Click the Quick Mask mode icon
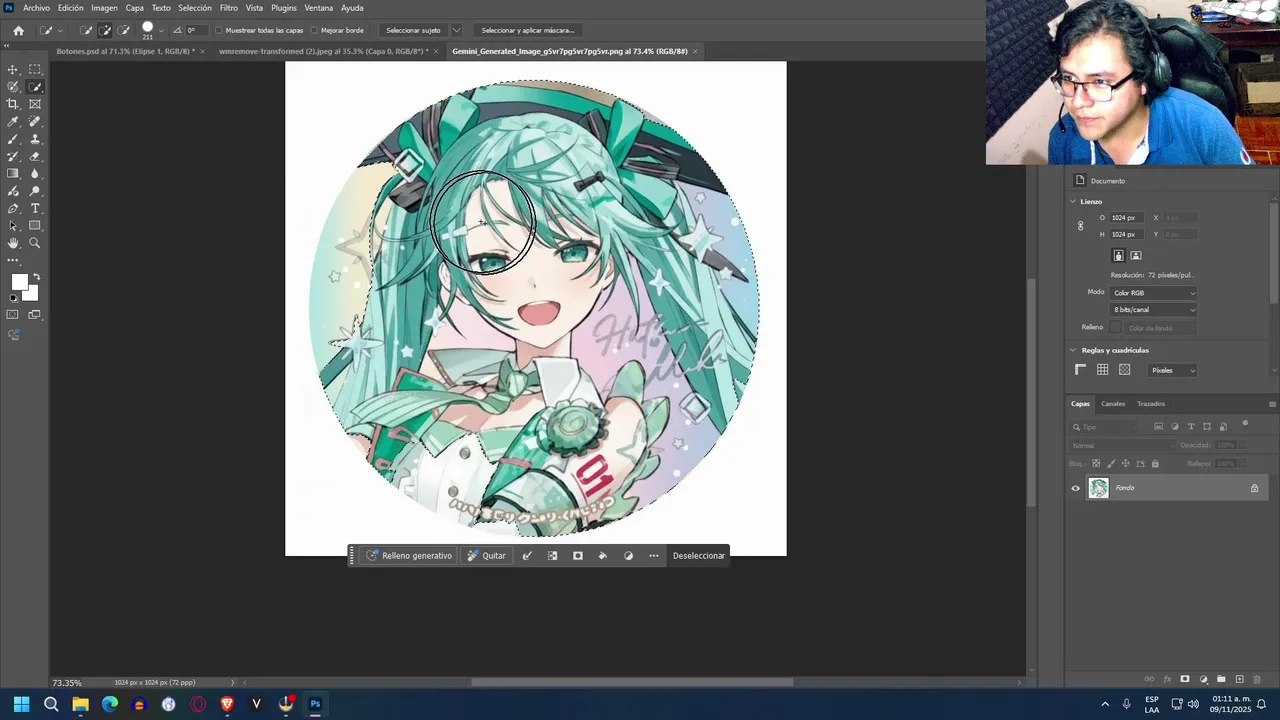1280x720 pixels. pos(13,314)
